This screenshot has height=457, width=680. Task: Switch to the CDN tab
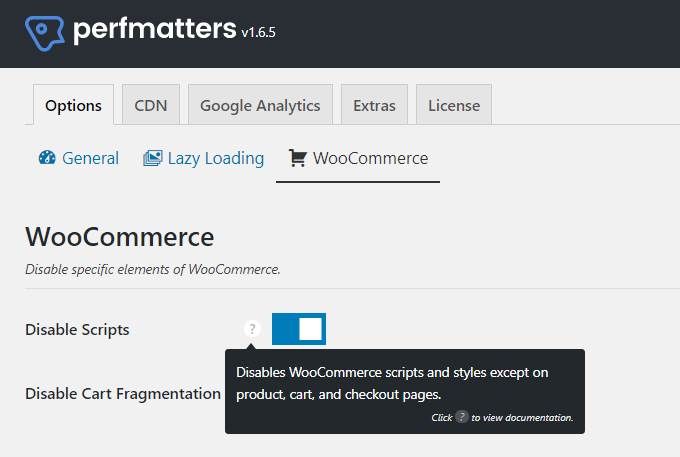pos(150,105)
